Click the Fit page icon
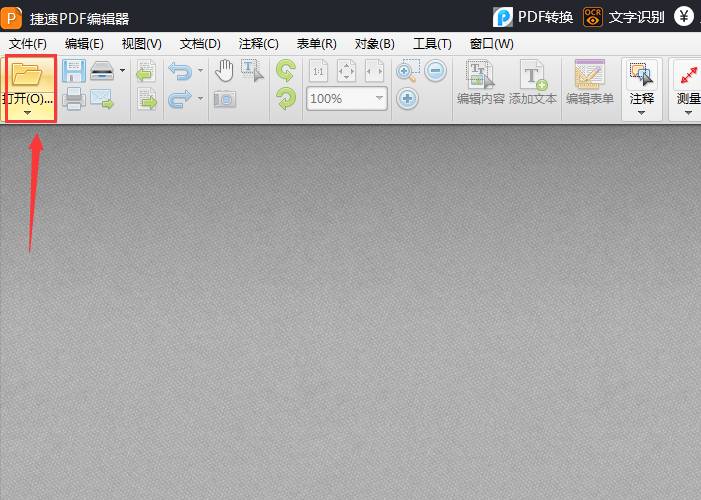The width and height of the screenshot is (701, 500). 346,71
